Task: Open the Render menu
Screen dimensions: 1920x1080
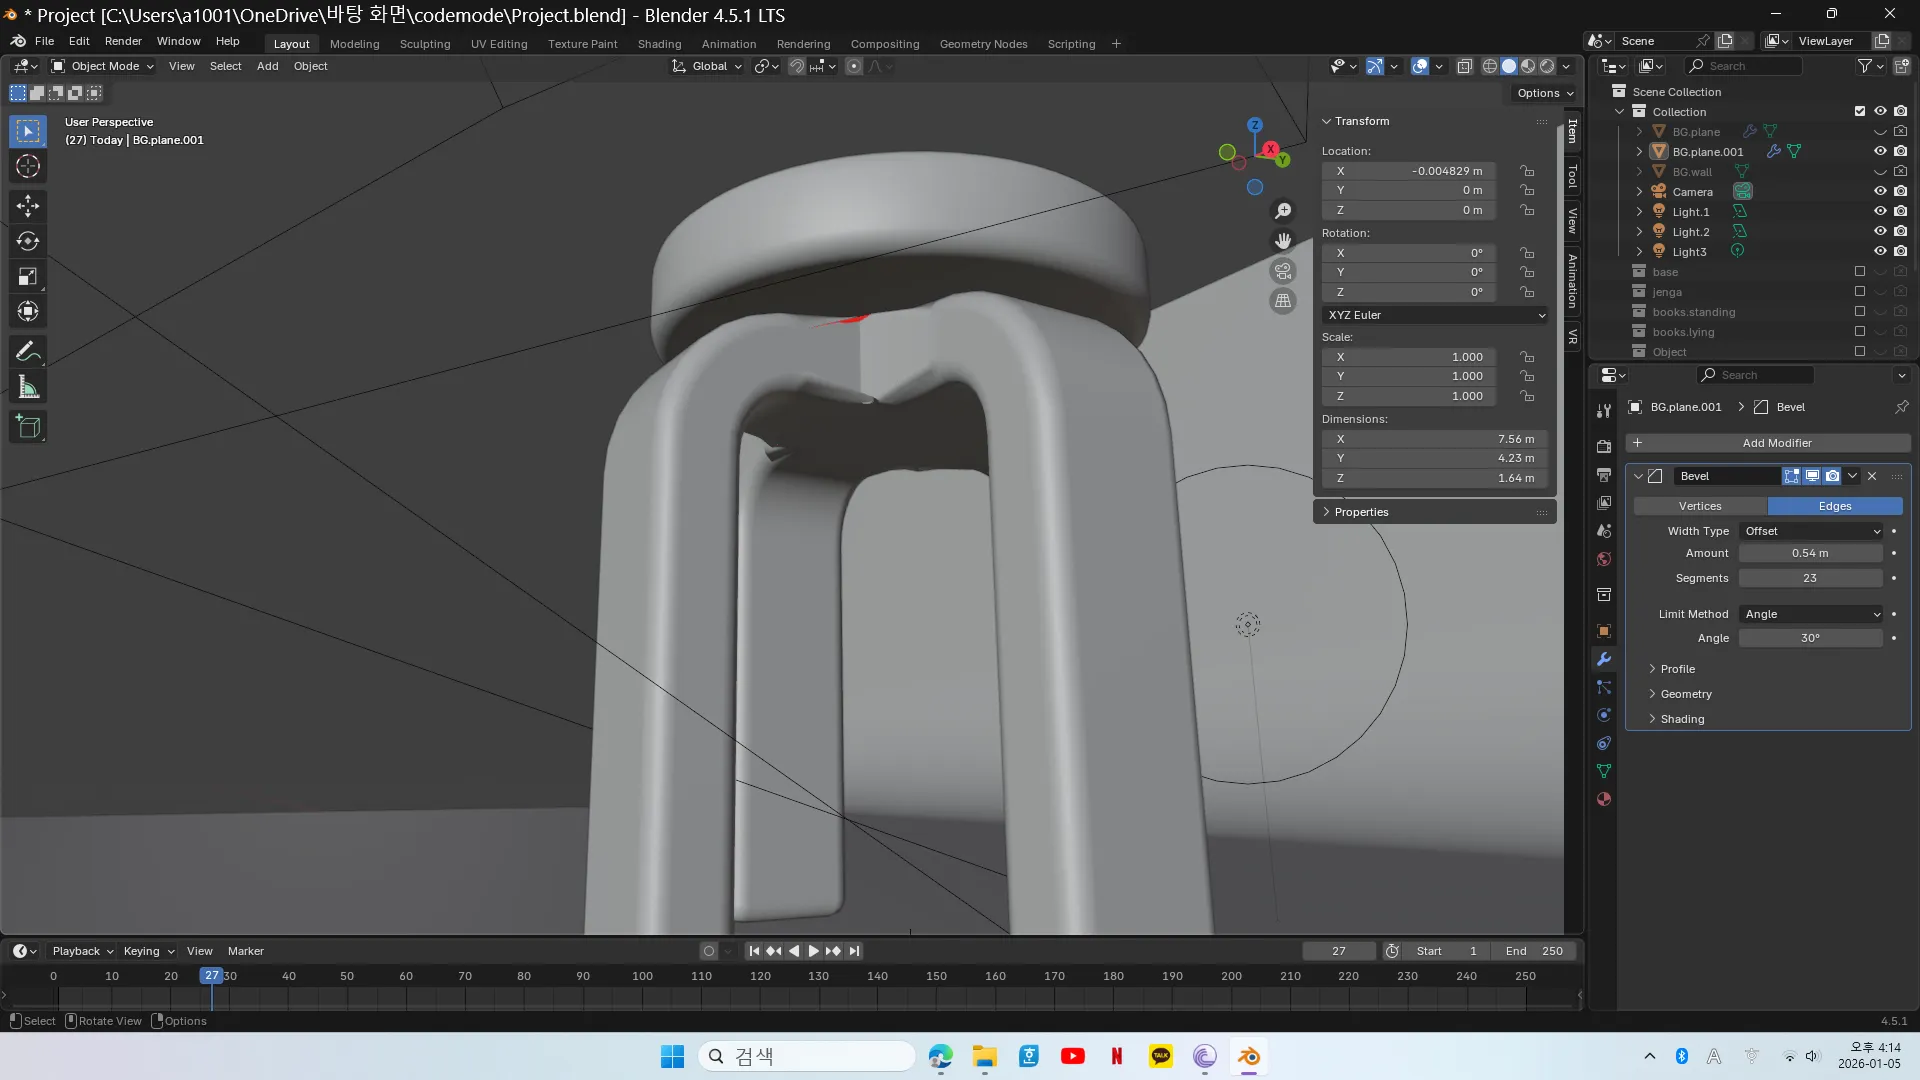Action: tap(123, 41)
